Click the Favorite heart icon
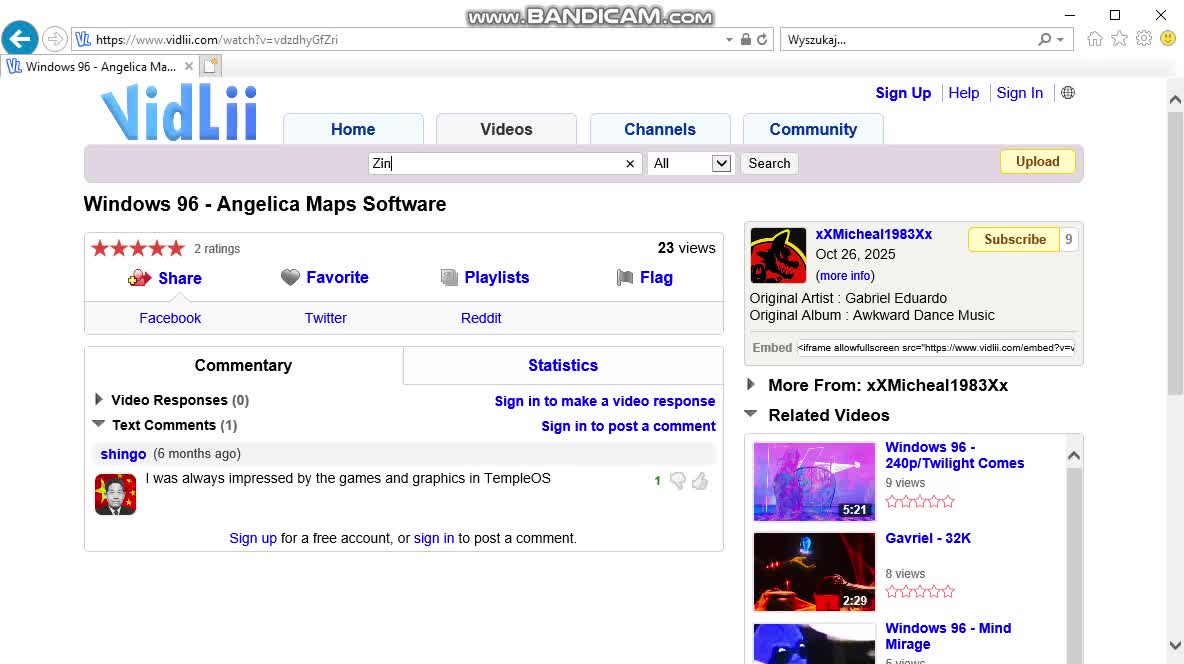The width and height of the screenshot is (1184, 664). (x=290, y=277)
